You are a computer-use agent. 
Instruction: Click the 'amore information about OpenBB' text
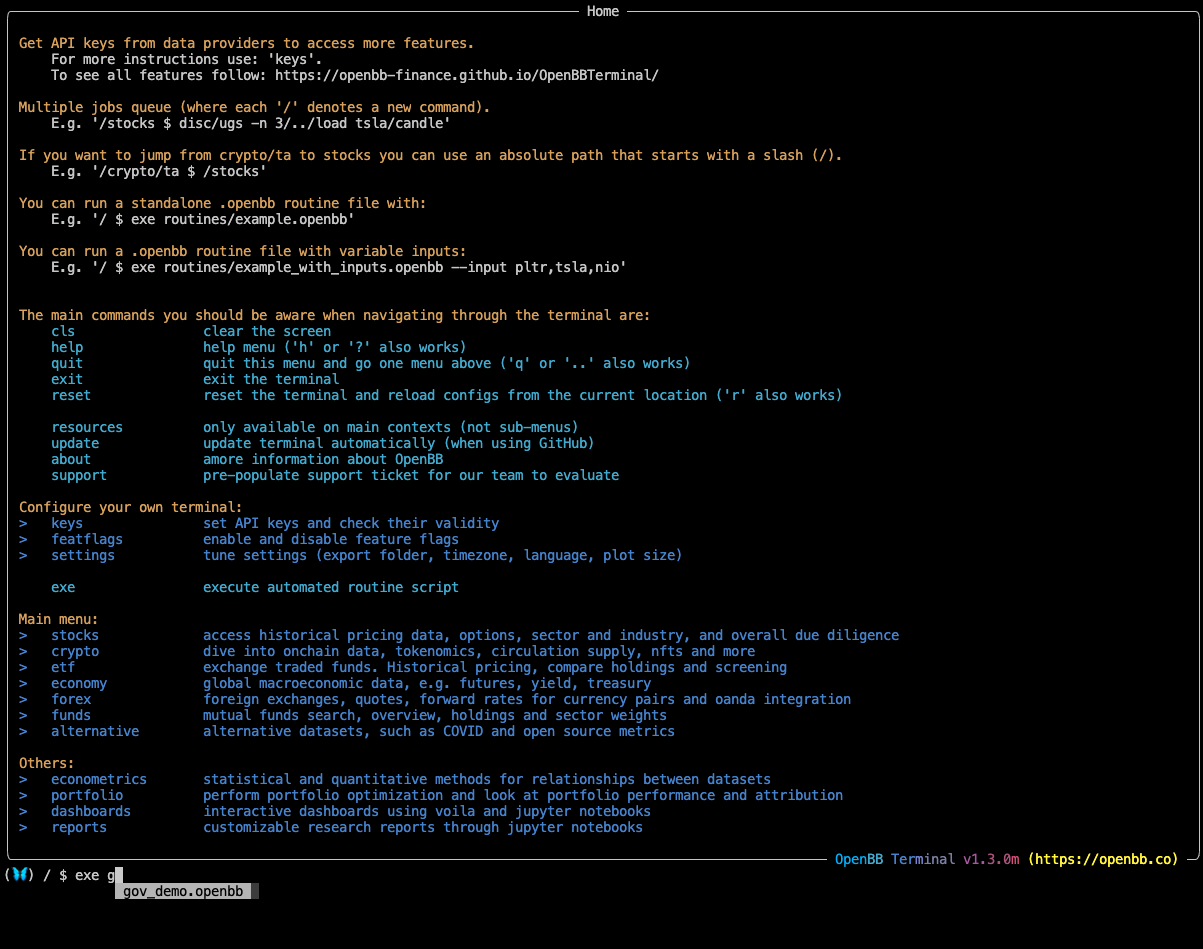(x=323, y=459)
